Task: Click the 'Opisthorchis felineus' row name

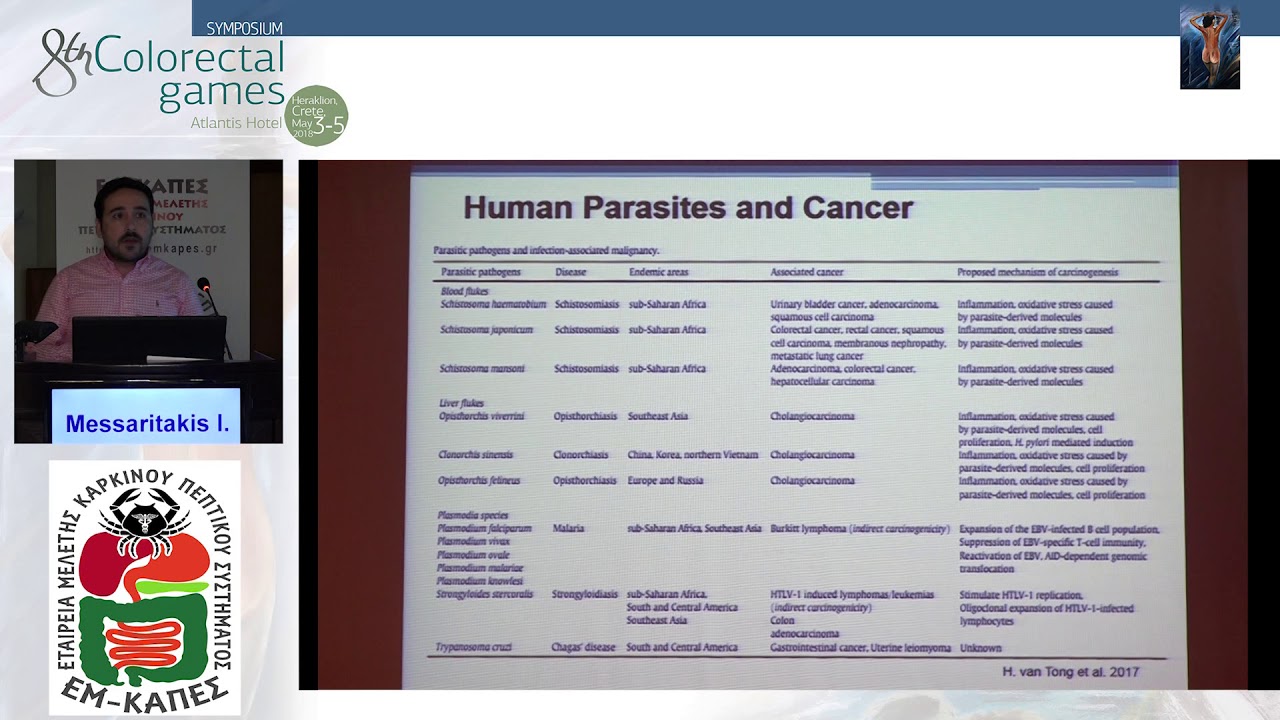Action: (x=479, y=481)
